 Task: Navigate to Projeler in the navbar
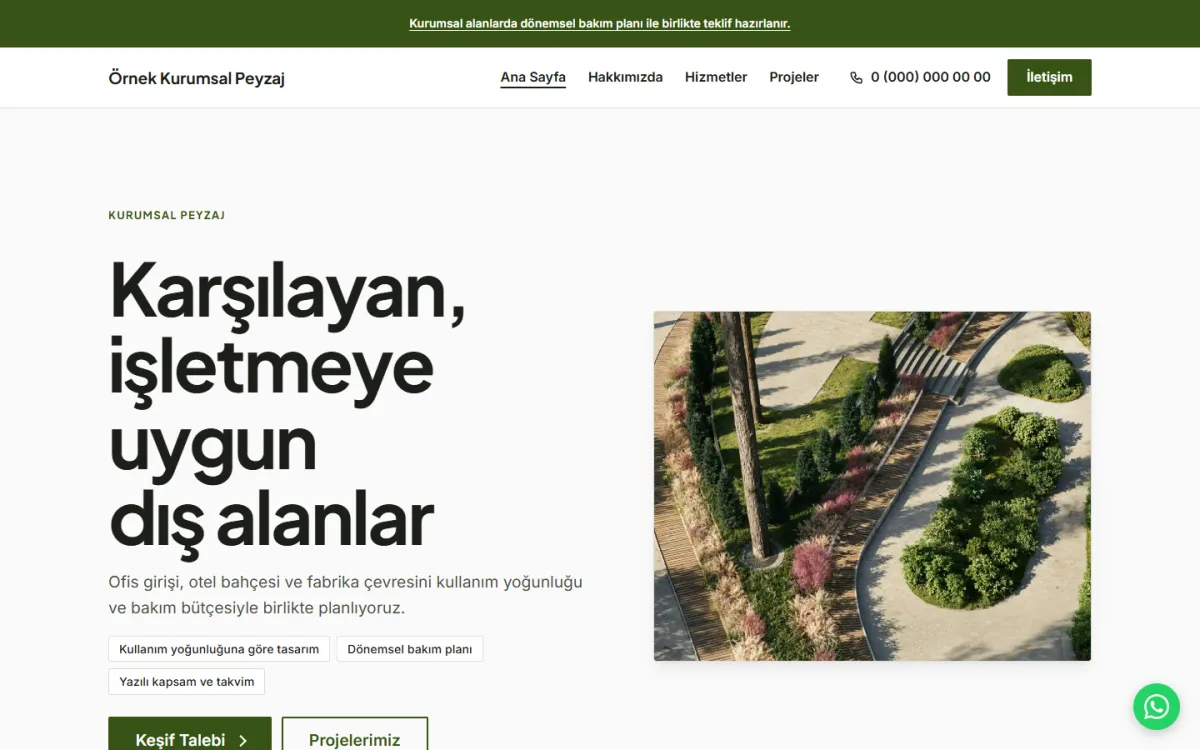pos(794,77)
